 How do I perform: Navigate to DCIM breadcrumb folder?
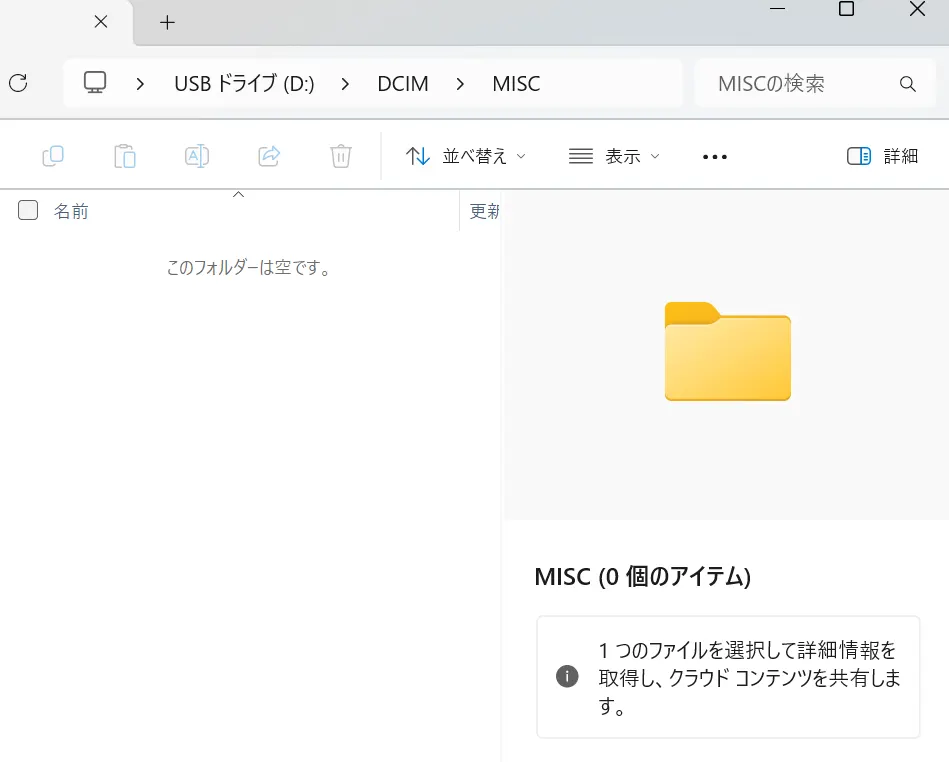(x=402, y=84)
